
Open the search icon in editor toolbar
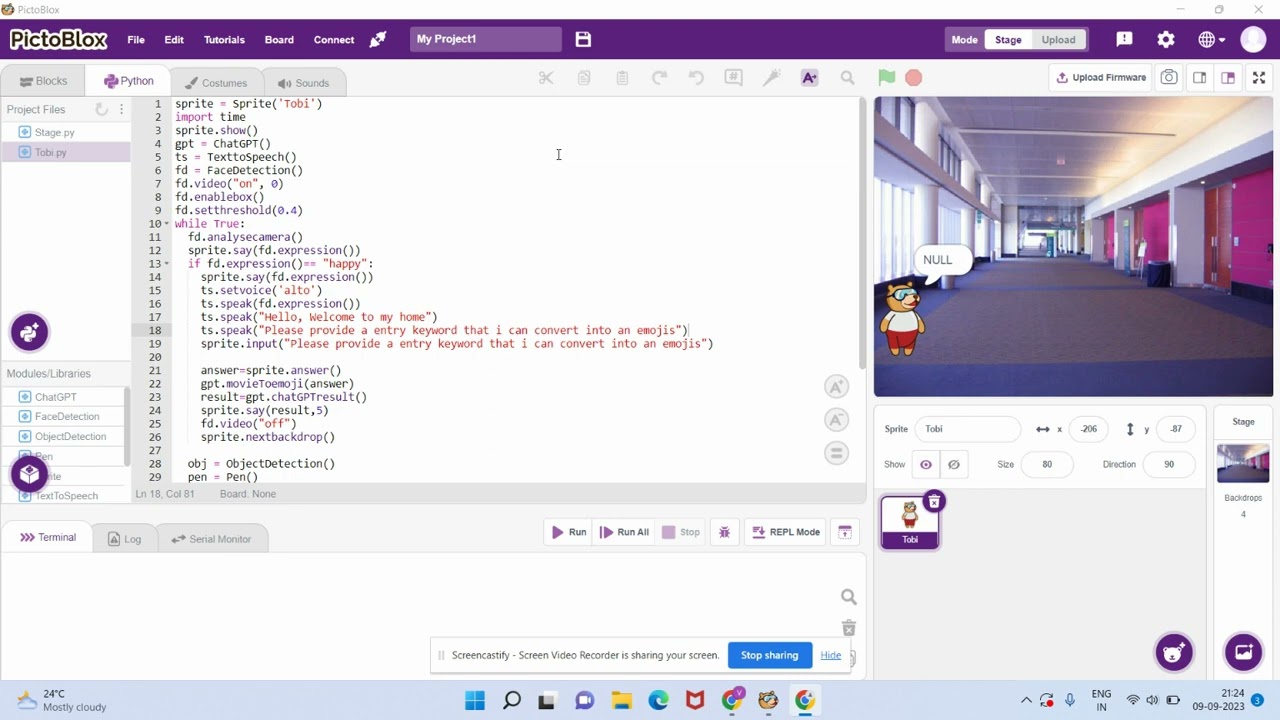847,78
